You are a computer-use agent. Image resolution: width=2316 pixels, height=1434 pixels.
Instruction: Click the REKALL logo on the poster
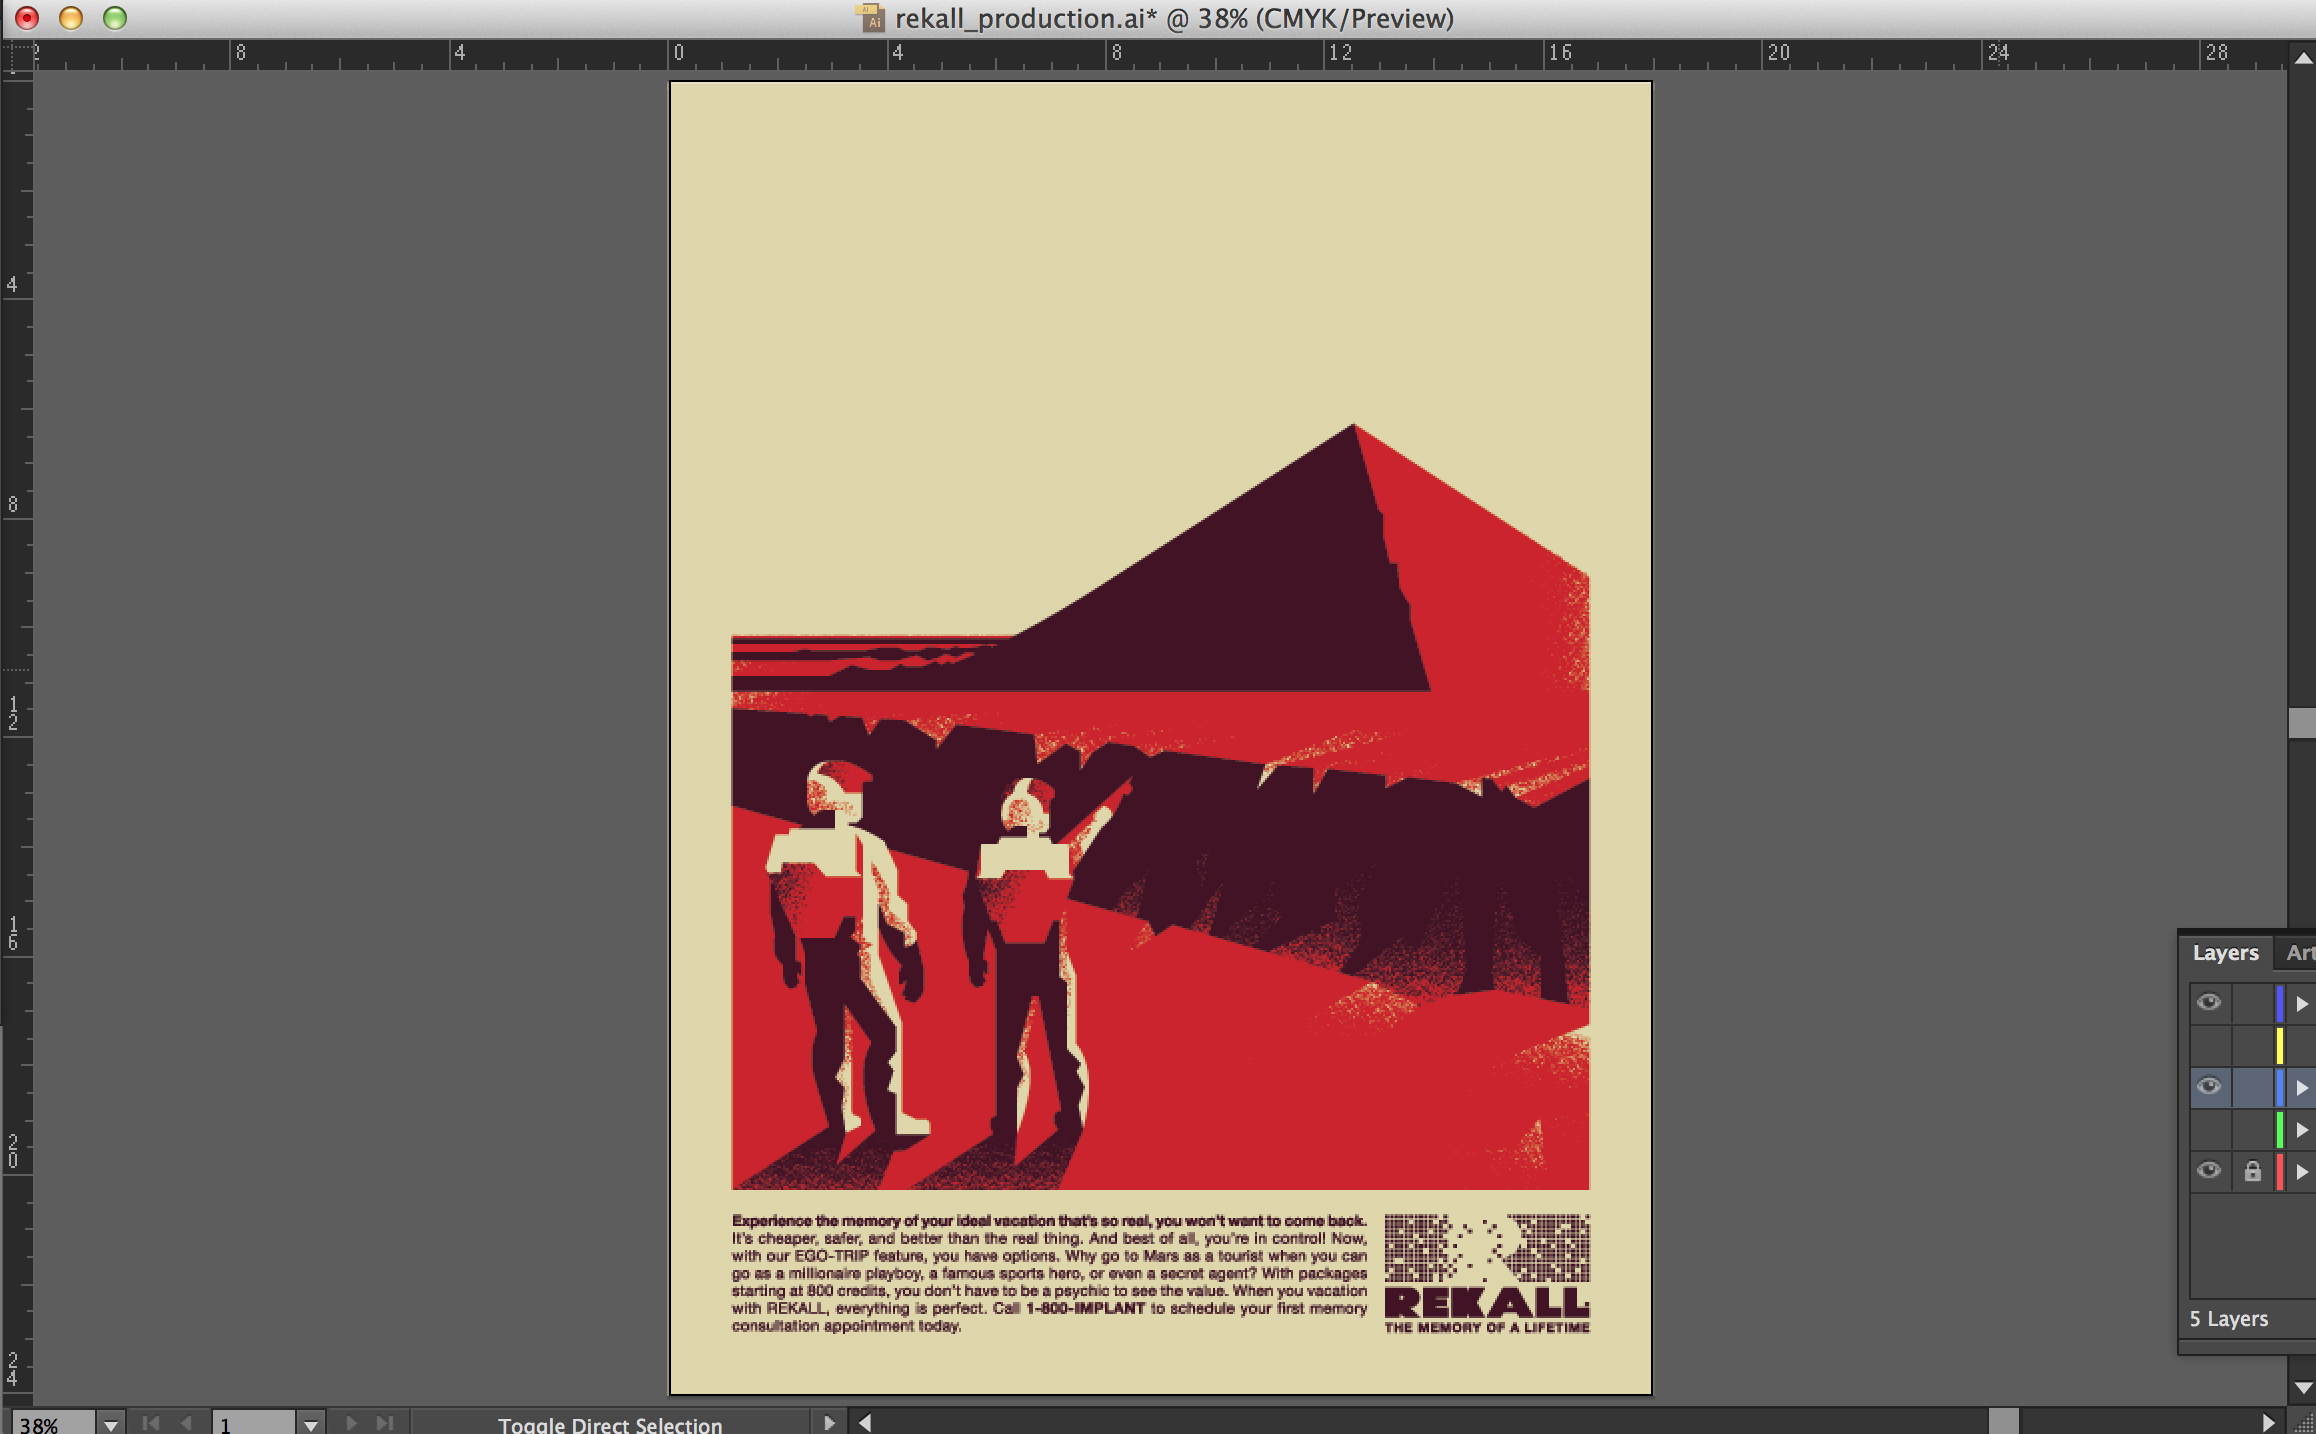tap(1487, 1302)
